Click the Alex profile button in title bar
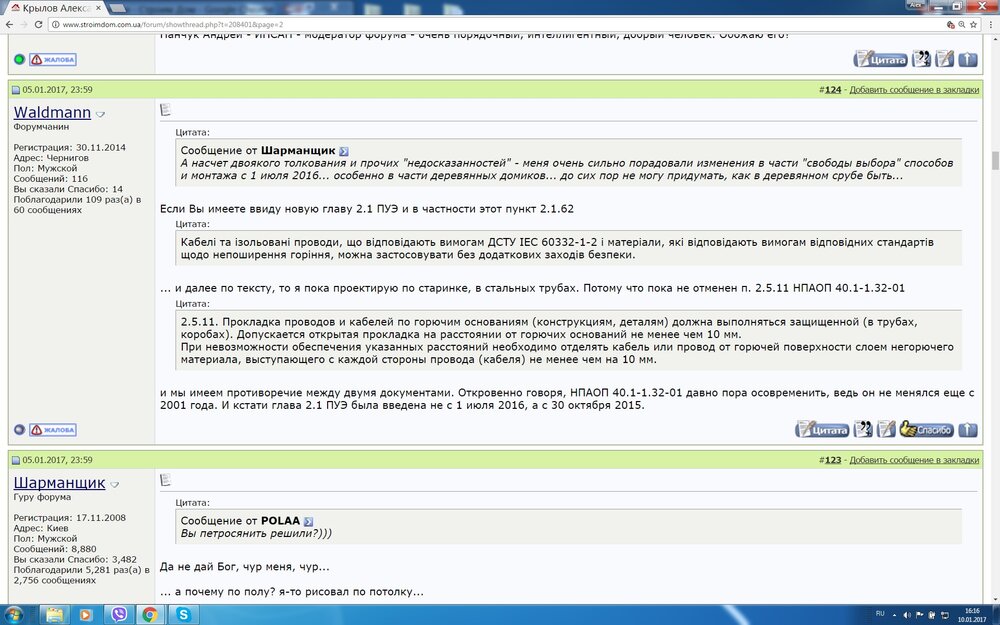Screen dimensions: 1000x625 [x=915, y=5]
